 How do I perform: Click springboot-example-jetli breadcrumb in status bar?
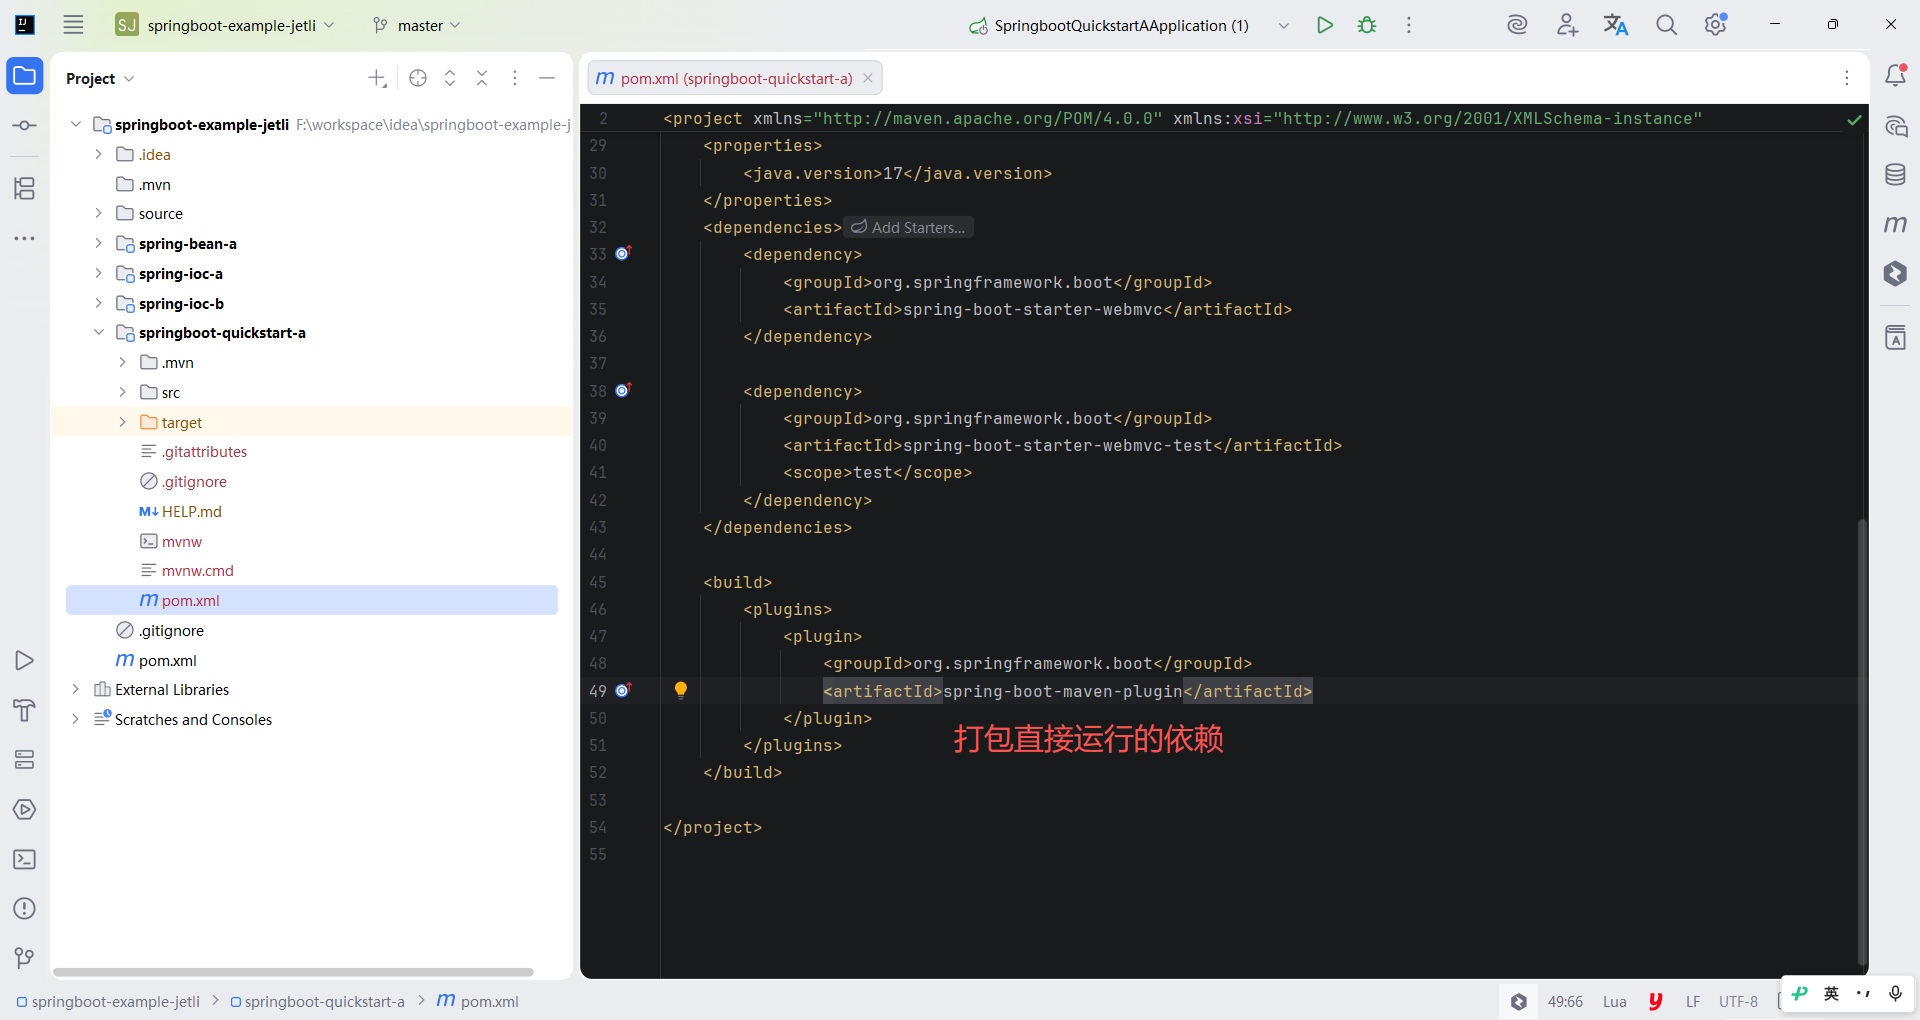pos(108,1001)
